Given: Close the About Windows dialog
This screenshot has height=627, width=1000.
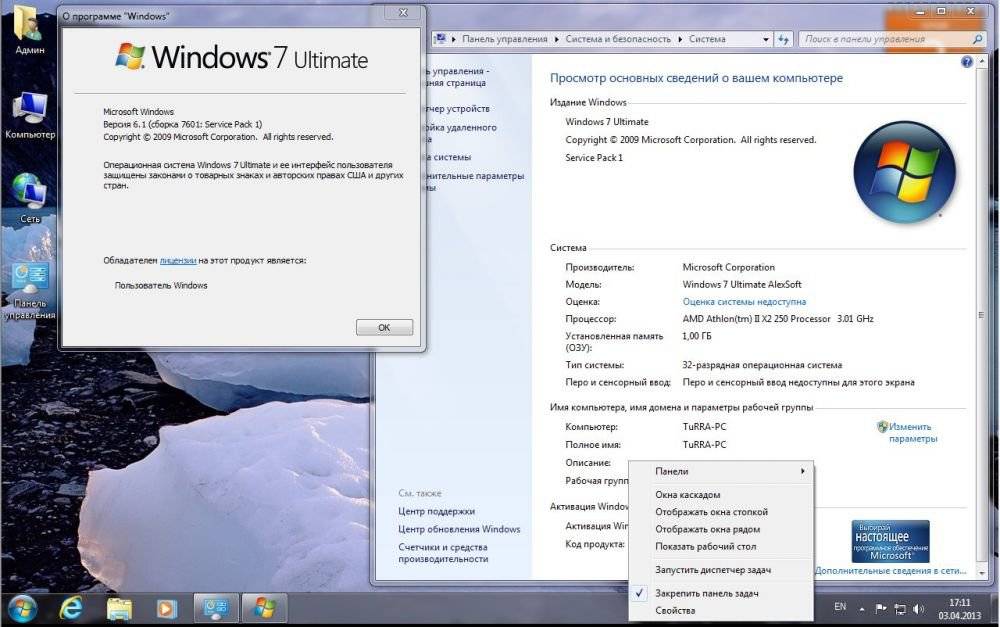Looking at the screenshot, I should click(x=403, y=13).
